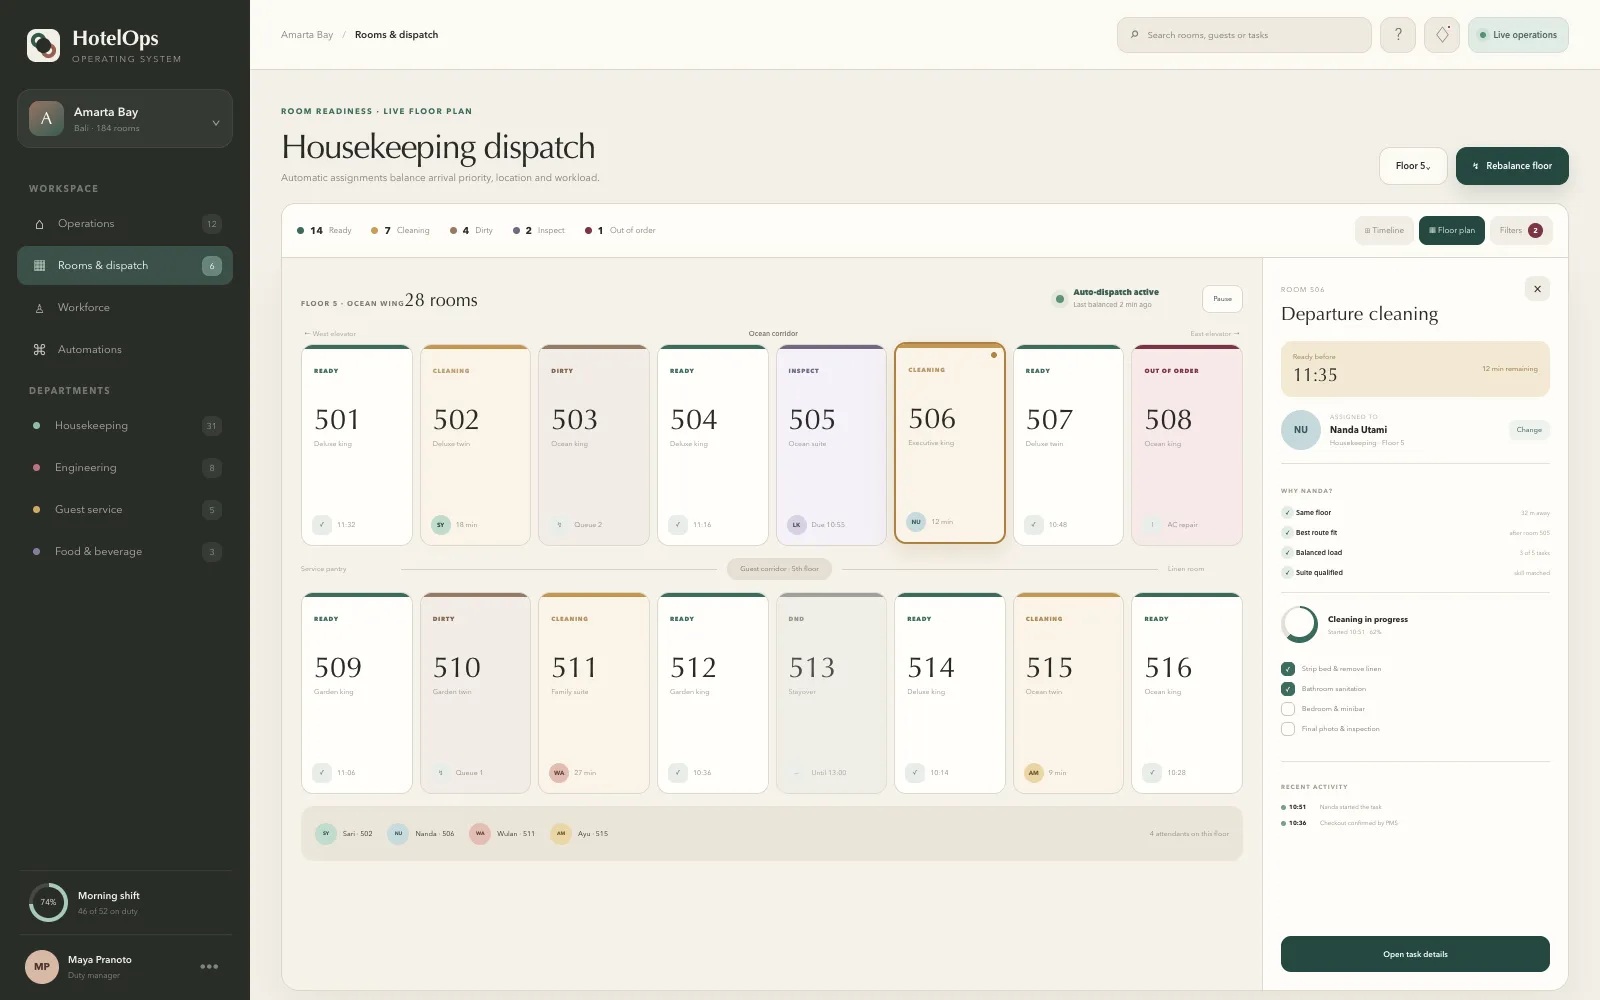This screenshot has width=1600, height=1000.
Task: Click the LK avatar on room 505
Action: [796, 524]
